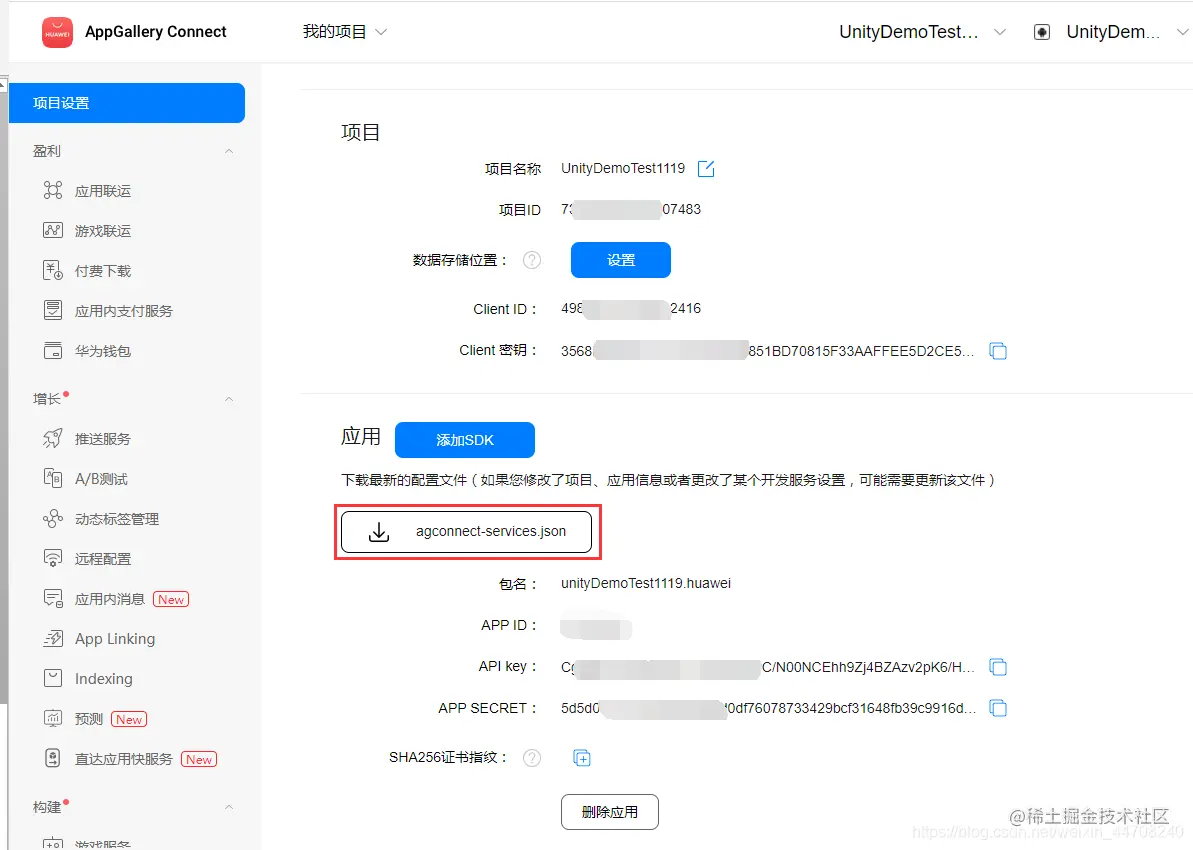
Task: Collapse the 增长 sidebar section
Action: [229, 398]
